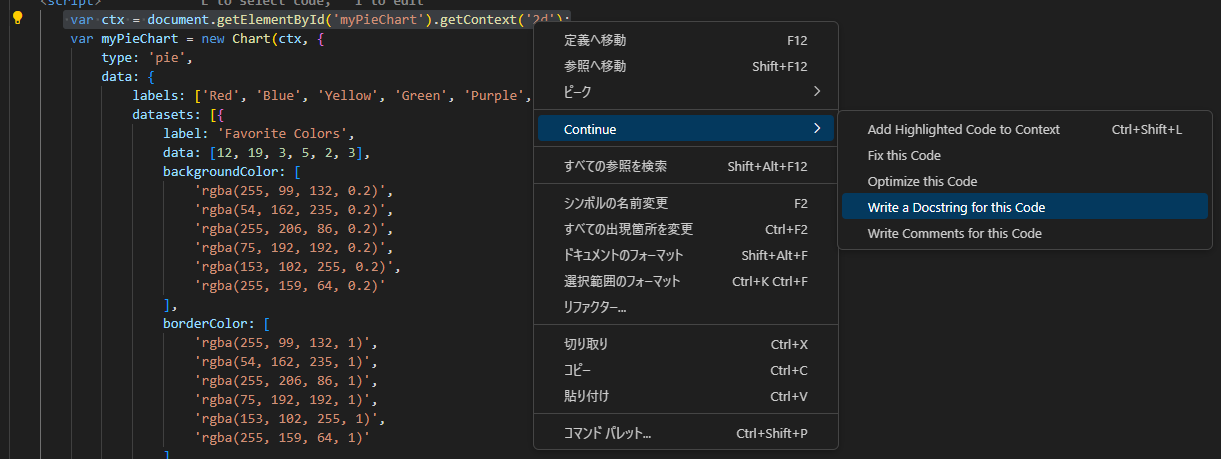Select 切り取り from the context menu
This screenshot has height=459, width=1221.
coord(686,344)
